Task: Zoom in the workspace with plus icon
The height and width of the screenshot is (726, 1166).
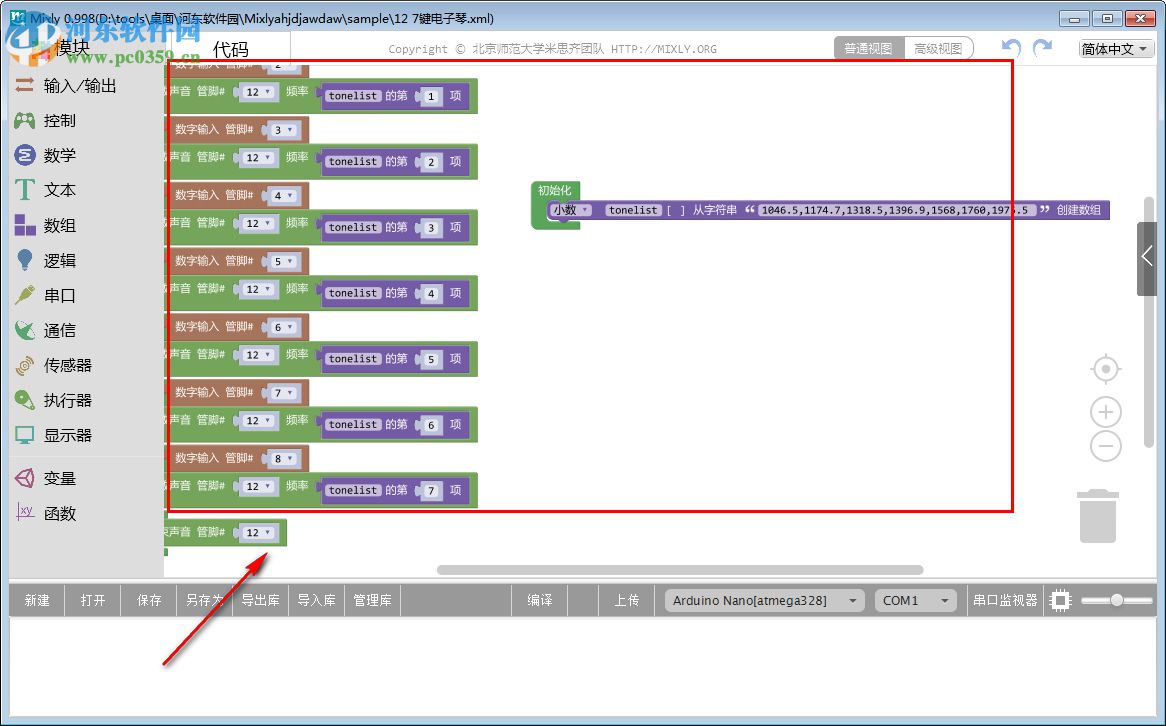Action: [1106, 411]
